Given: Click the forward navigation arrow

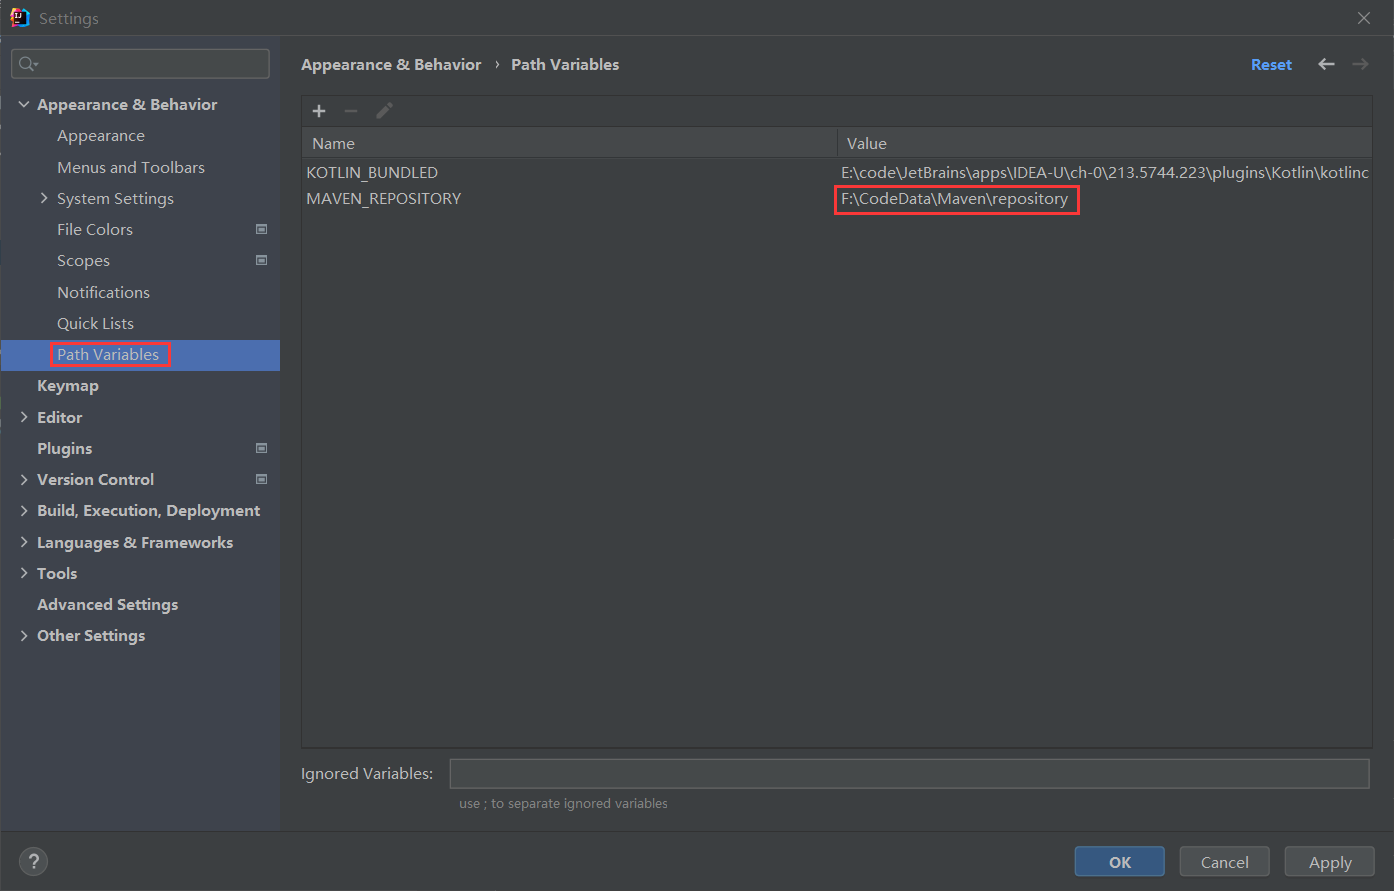Looking at the screenshot, I should pos(1360,64).
